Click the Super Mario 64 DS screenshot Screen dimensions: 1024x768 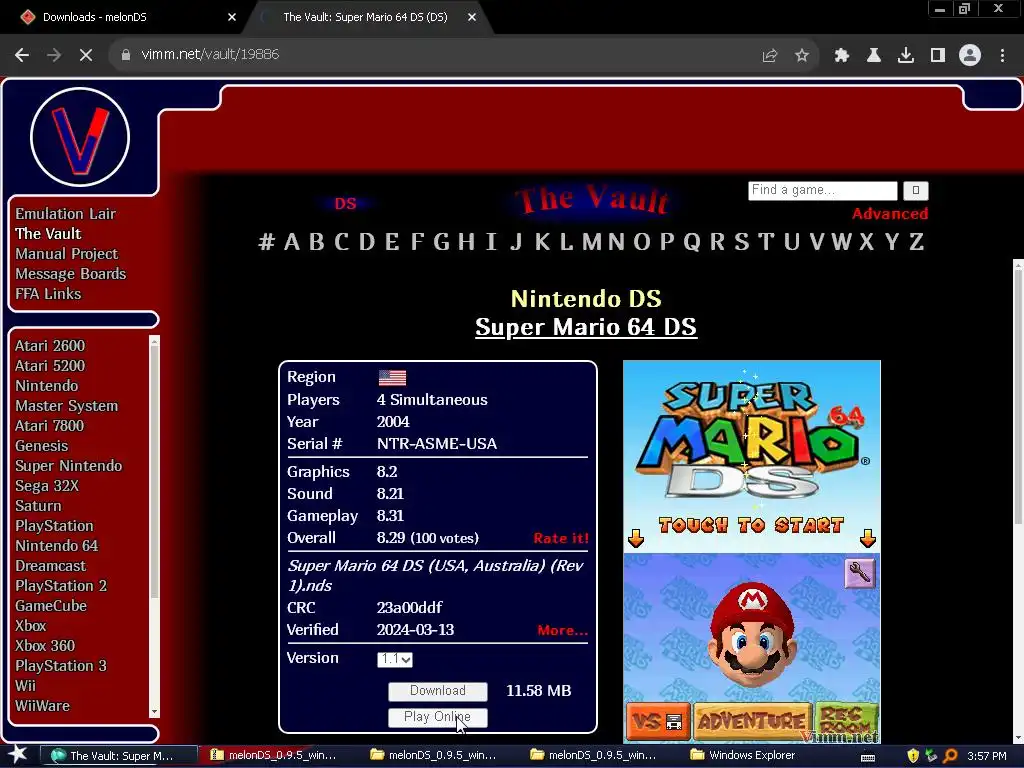[x=751, y=552]
